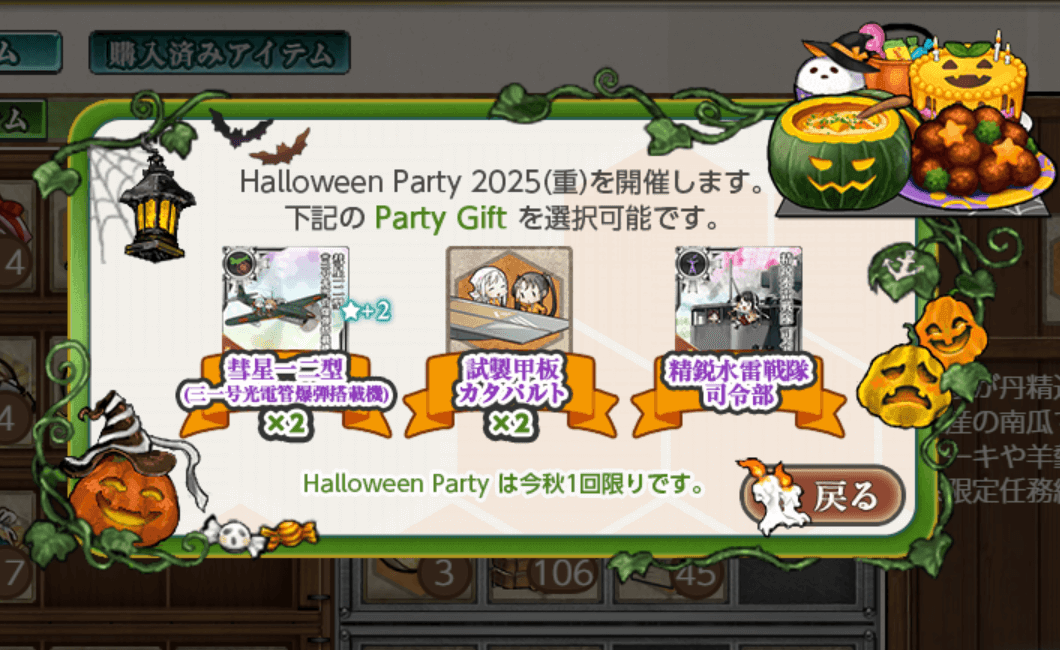1060x650 pixels.
Task: Open the 購入済みアイテム tab
Action: click(220, 53)
